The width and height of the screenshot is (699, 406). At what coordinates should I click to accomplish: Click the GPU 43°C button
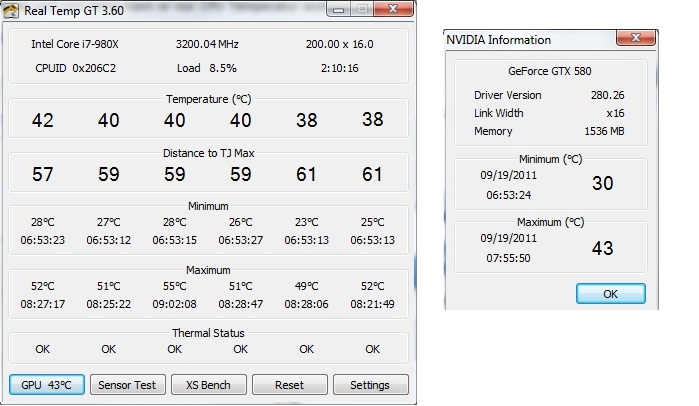tap(47, 385)
